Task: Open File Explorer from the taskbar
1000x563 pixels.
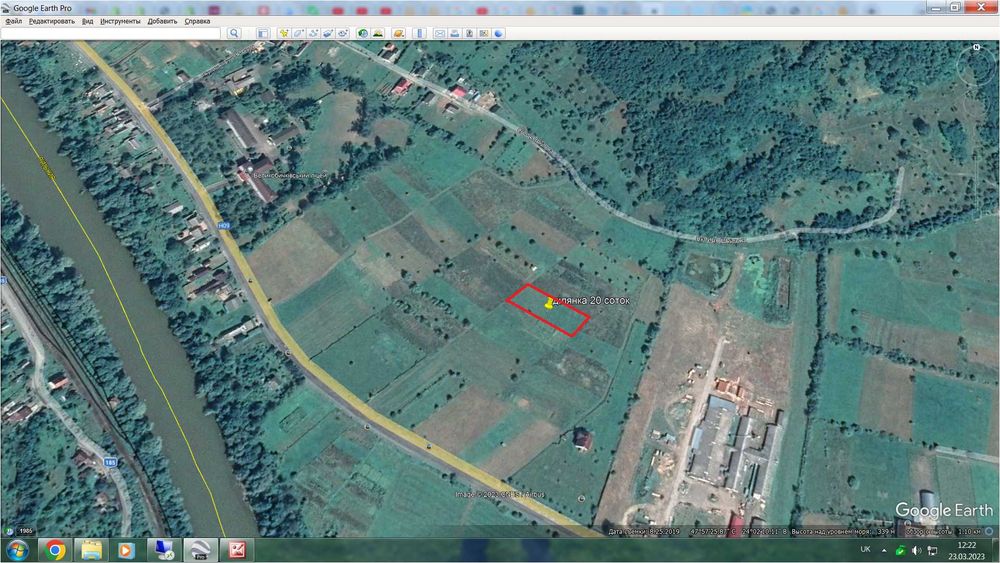Action: (x=91, y=550)
